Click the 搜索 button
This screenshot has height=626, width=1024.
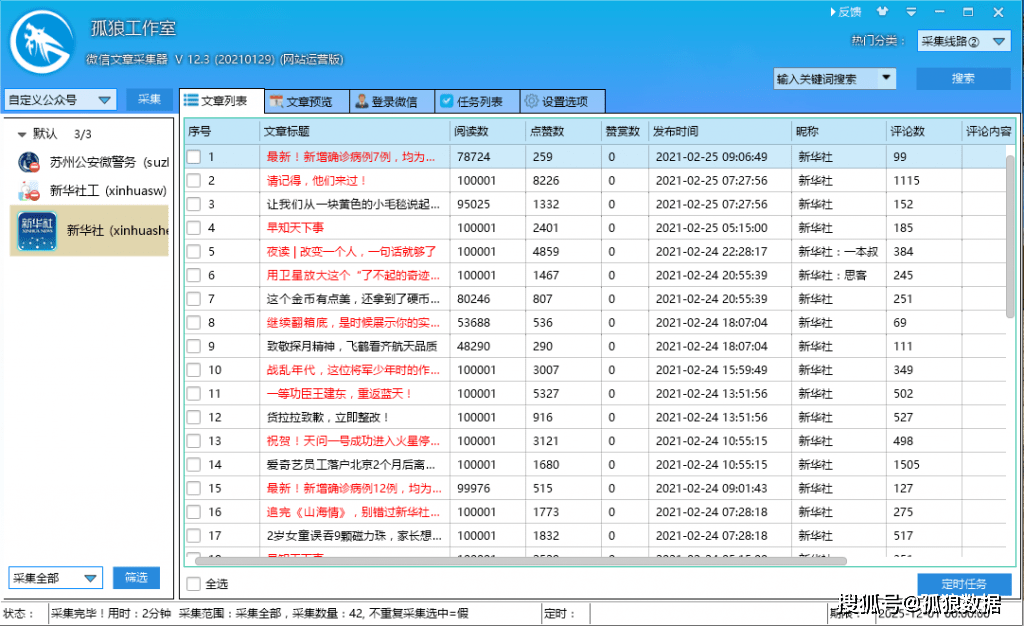coord(963,78)
